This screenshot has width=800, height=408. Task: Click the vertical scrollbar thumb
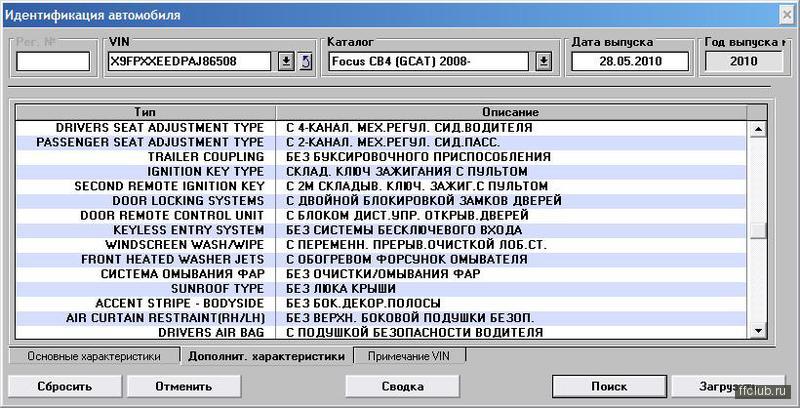point(758,231)
